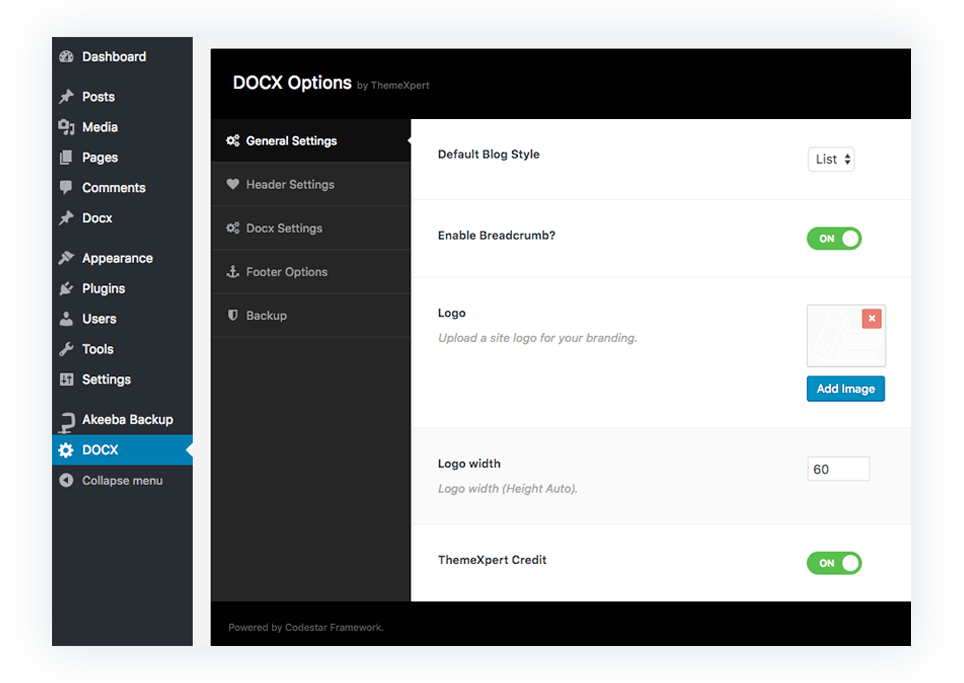
Task: Click the Docx pin icon in the sidebar
Action: click(66, 218)
